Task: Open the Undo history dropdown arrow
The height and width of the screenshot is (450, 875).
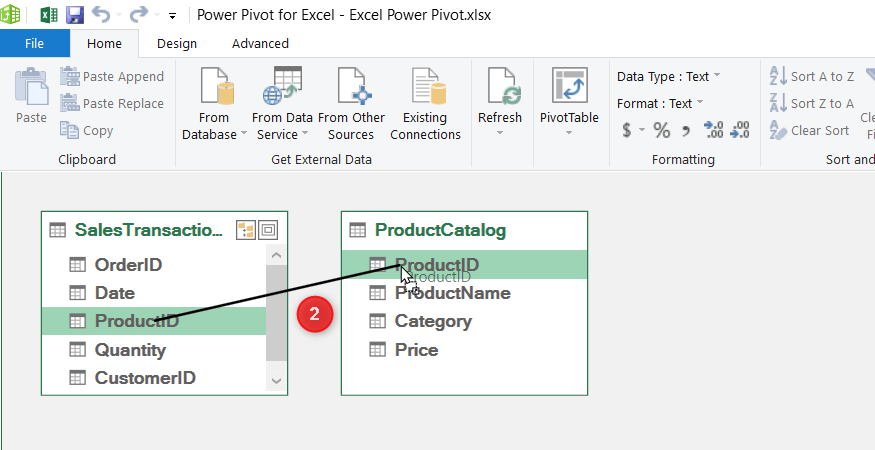Action: [x=119, y=15]
